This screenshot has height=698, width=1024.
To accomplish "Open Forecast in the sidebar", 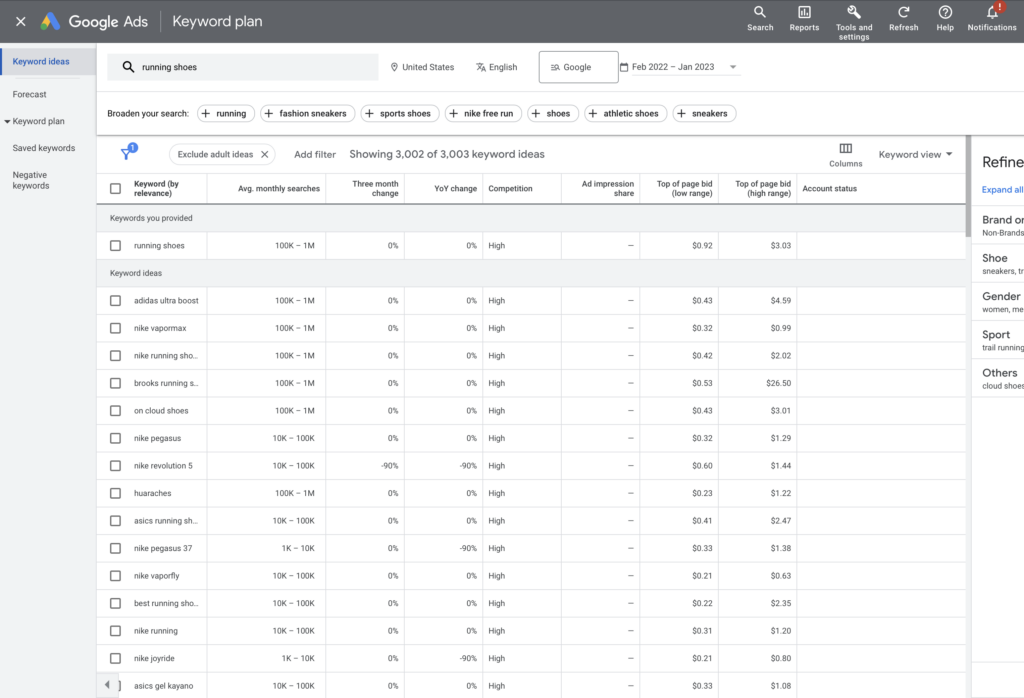I will pos(29,94).
